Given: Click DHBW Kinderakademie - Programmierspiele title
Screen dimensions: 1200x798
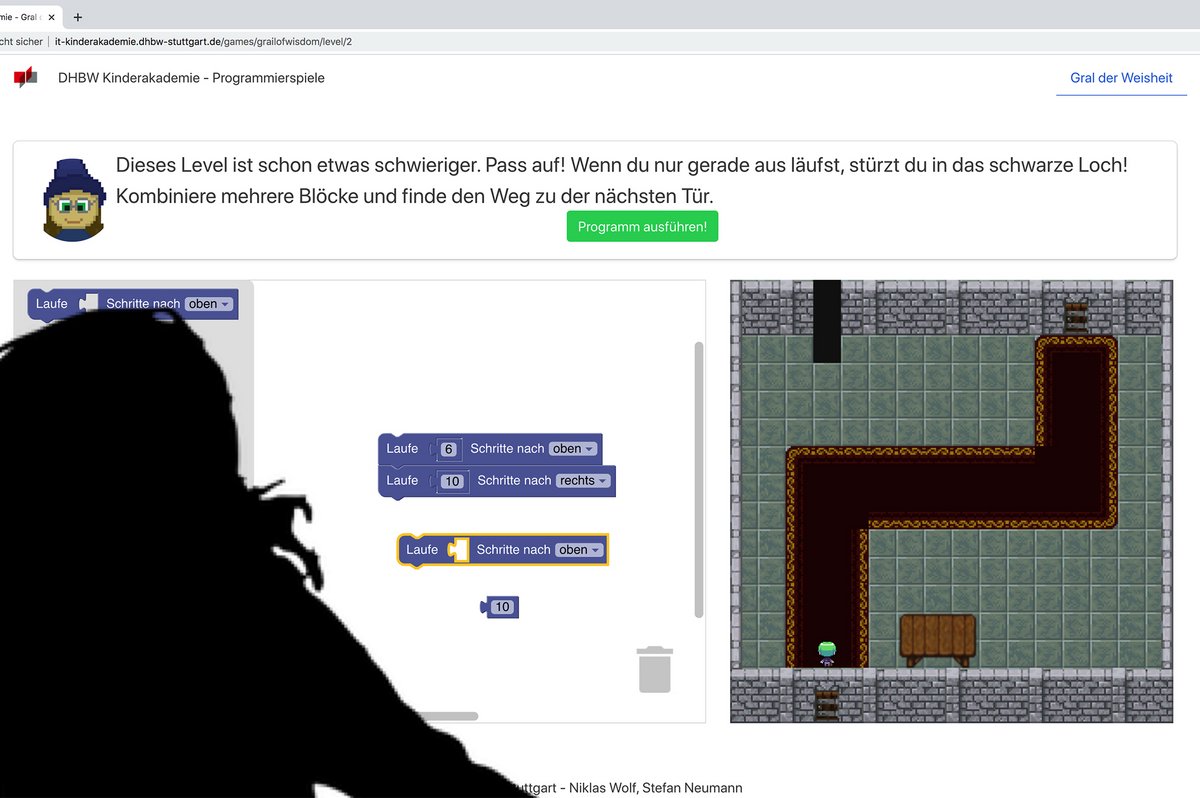Looking at the screenshot, I should (191, 78).
